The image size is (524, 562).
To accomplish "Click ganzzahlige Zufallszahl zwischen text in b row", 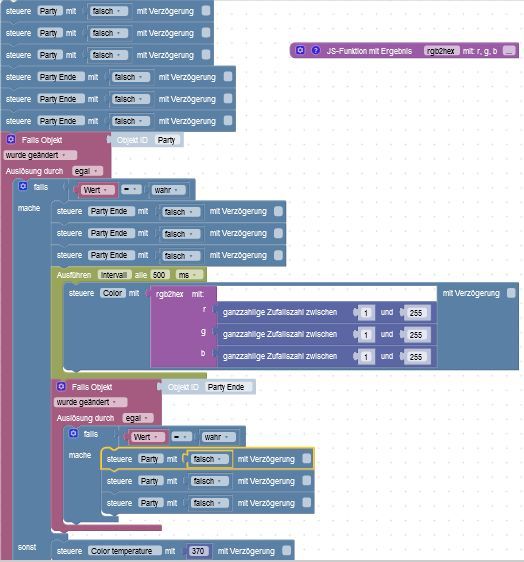I will point(280,356).
